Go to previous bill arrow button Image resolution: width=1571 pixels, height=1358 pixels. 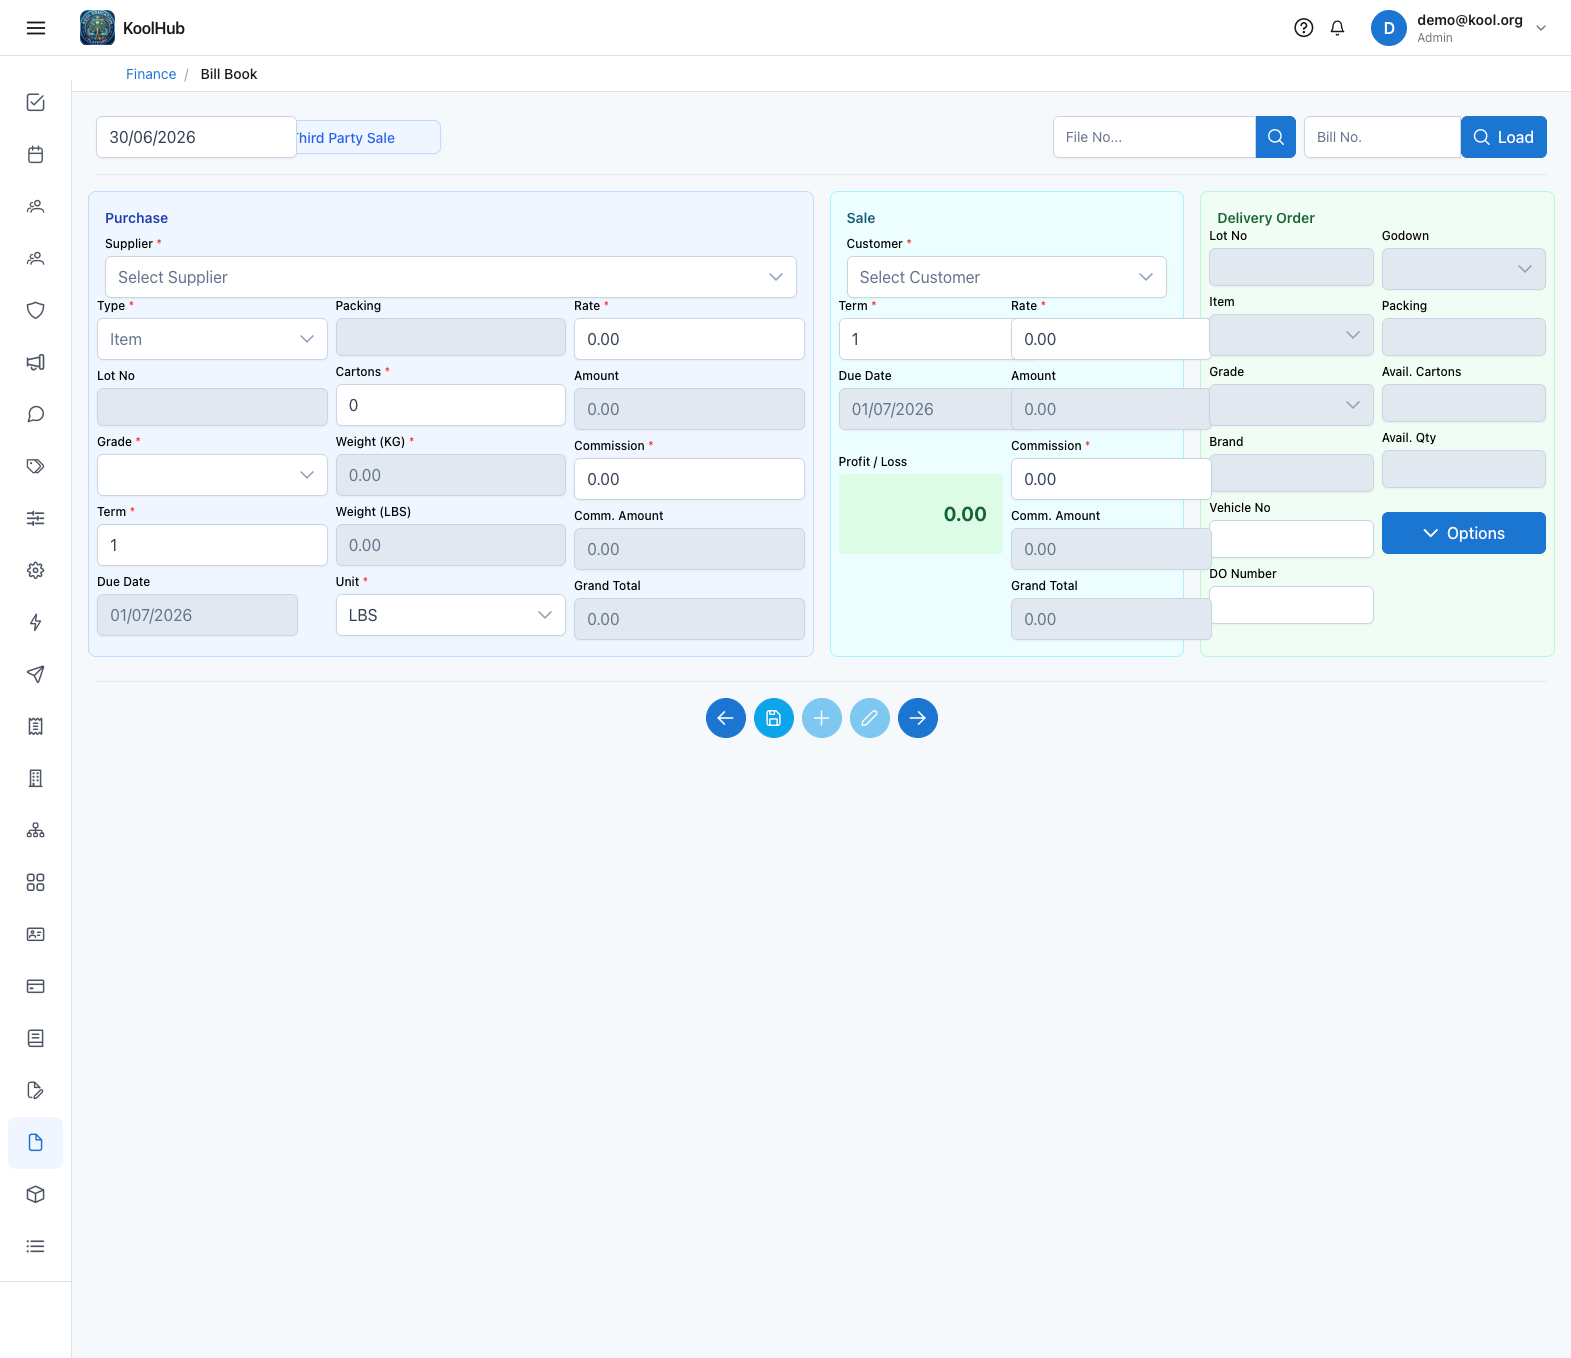pos(726,718)
